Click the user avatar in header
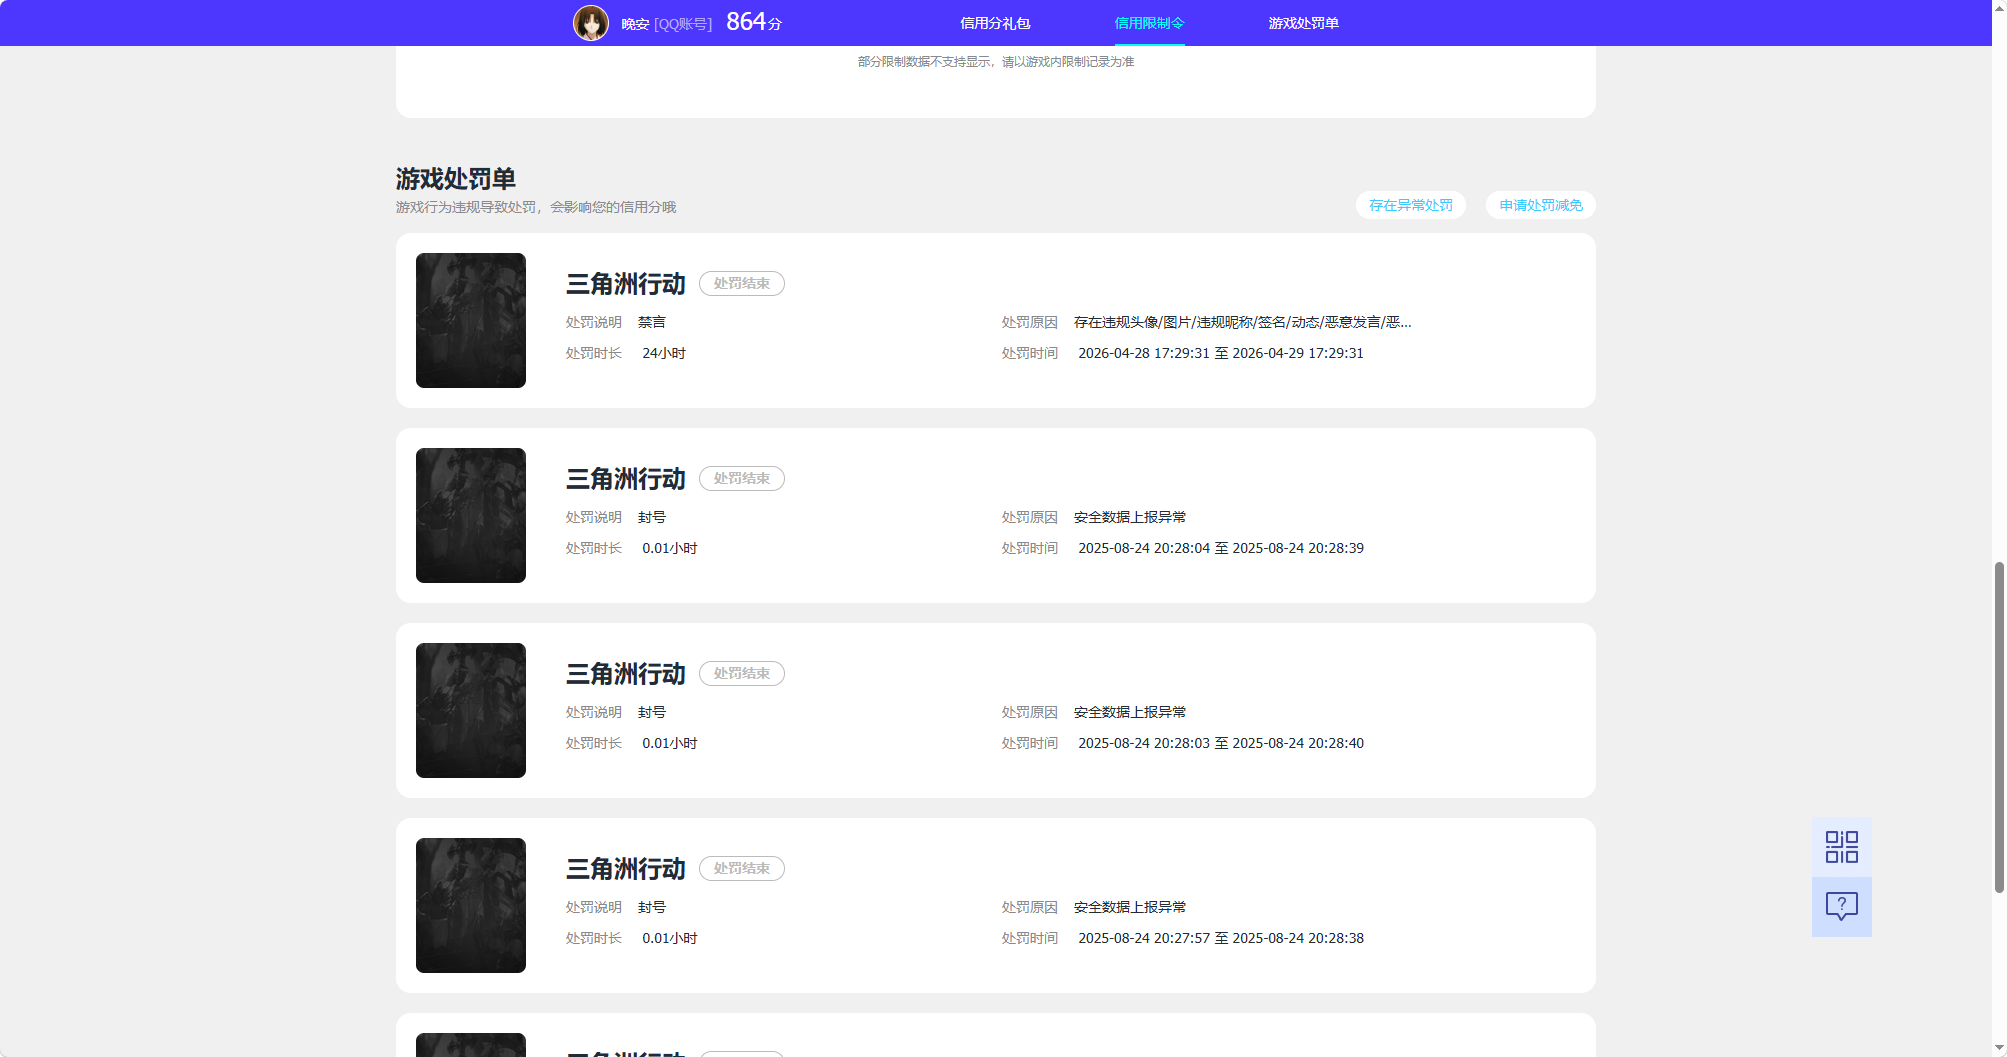This screenshot has width=2007, height=1057. click(x=590, y=22)
